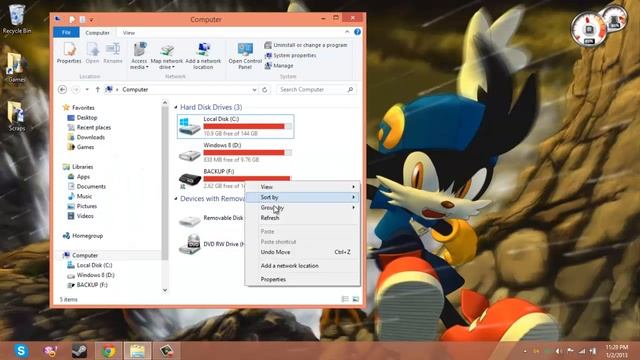Choose Properties in context menu
Image resolution: width=640 pixels, height=360 pixels.
pos(302,280)
